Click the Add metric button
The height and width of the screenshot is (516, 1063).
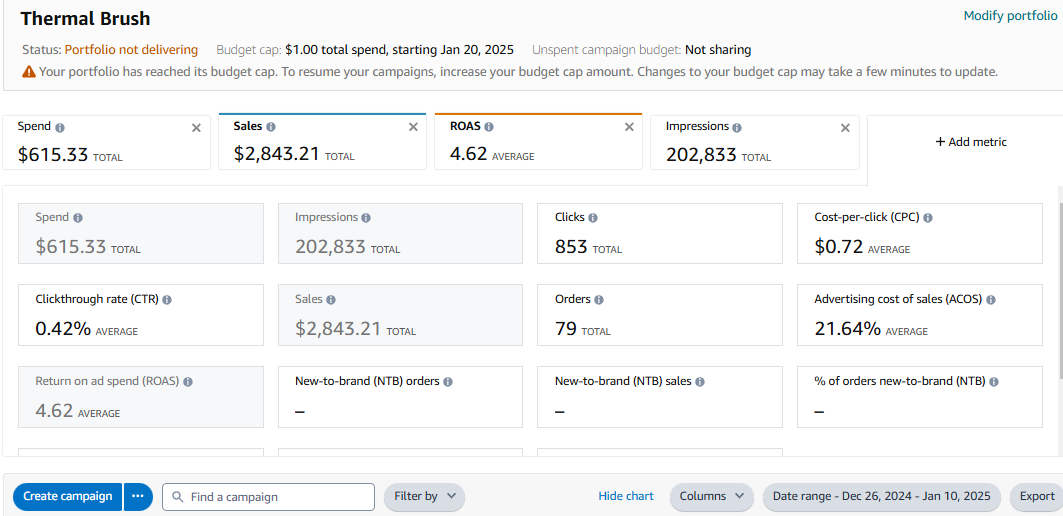[971, 142]
